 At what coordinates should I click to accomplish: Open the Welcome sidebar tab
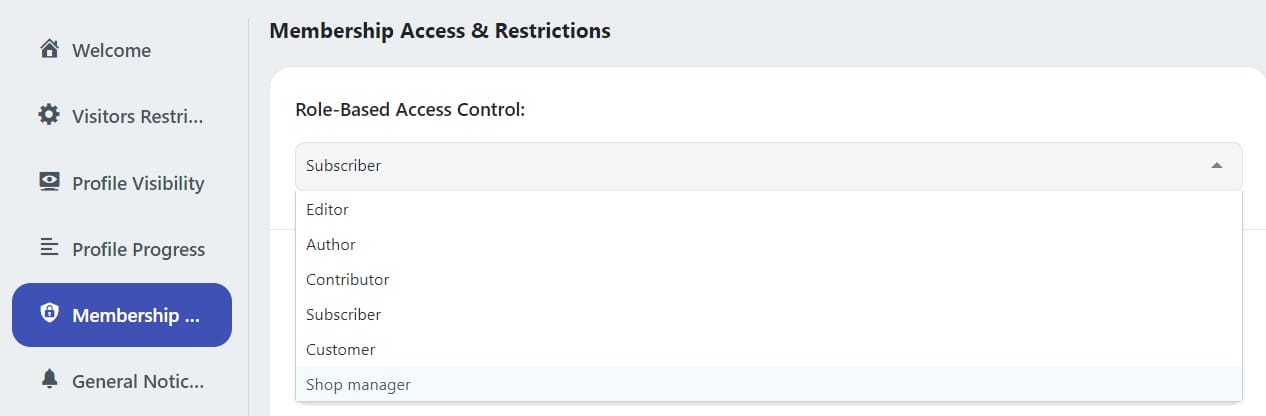click(111, 50)
